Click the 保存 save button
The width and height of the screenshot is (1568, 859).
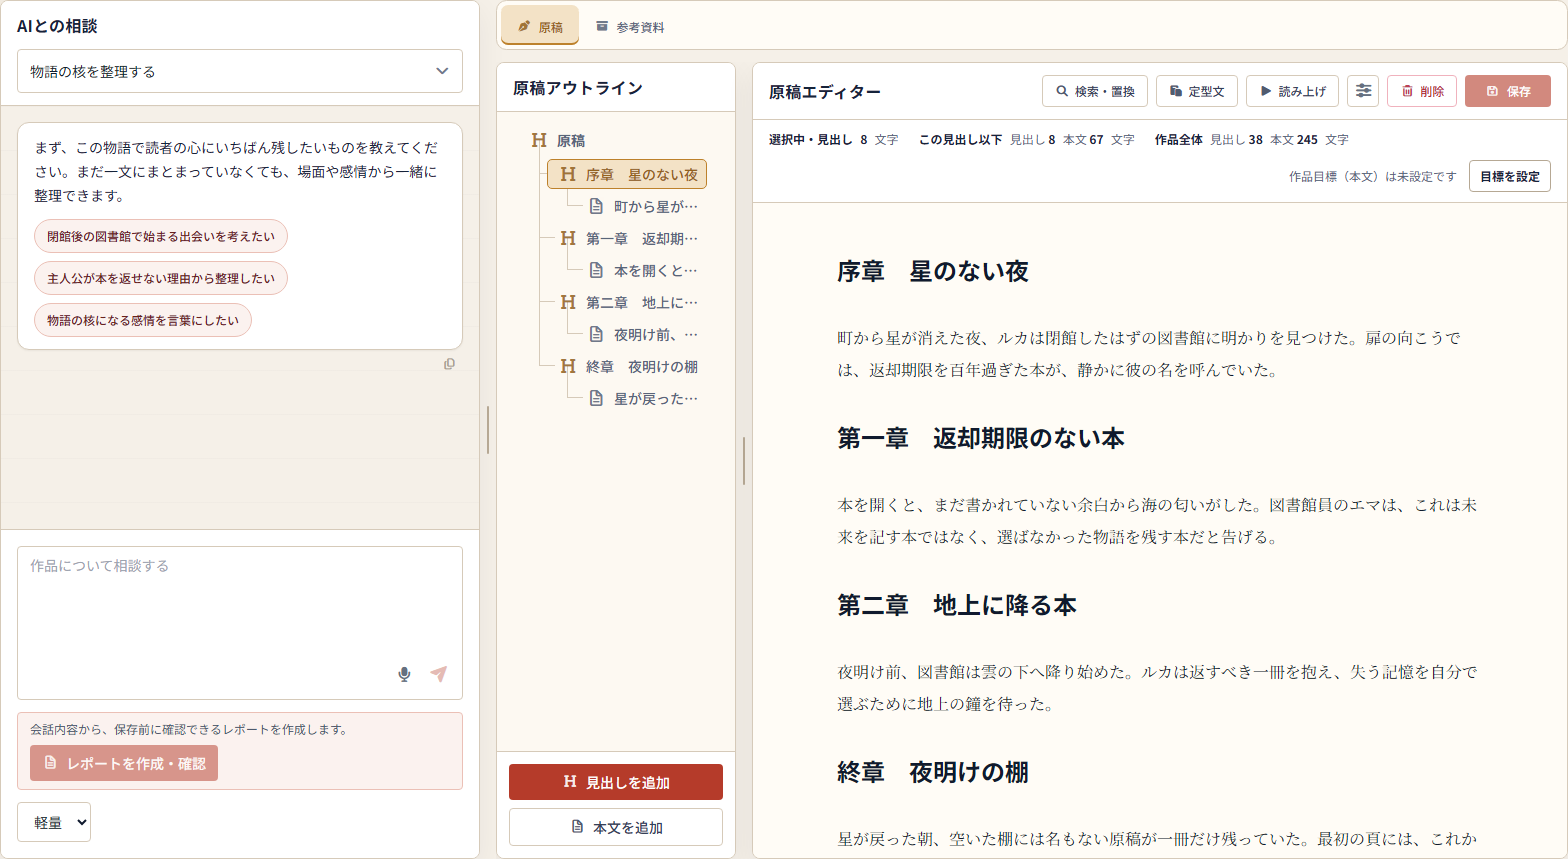coord(1508,91)
